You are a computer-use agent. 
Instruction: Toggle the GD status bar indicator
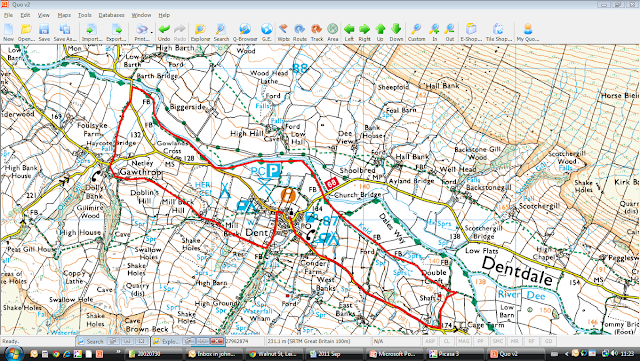(x=548, y=341)
